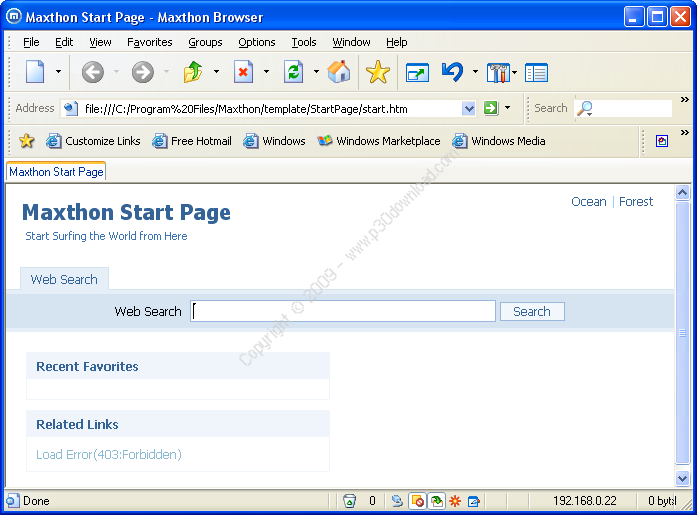Click the Up one level icon

193,72
